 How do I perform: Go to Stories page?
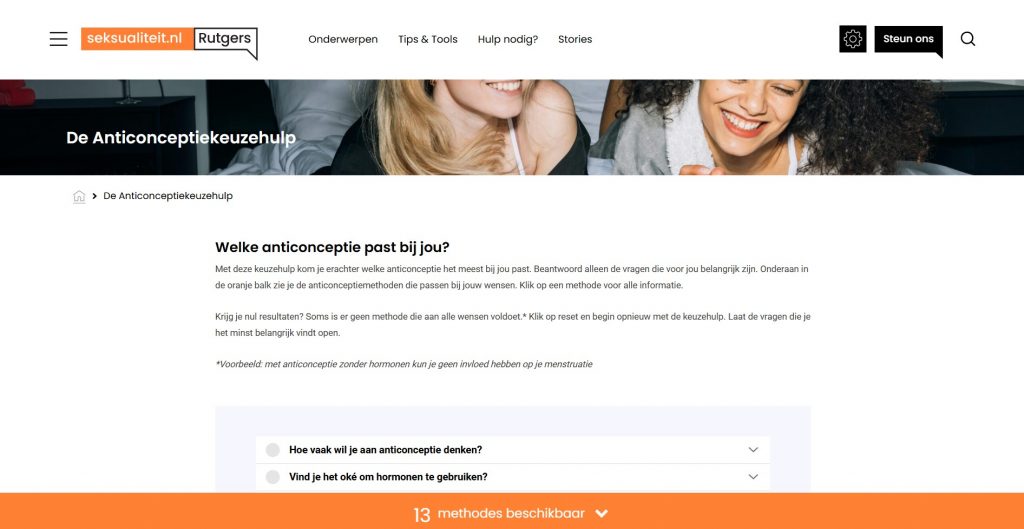(575, 39)
